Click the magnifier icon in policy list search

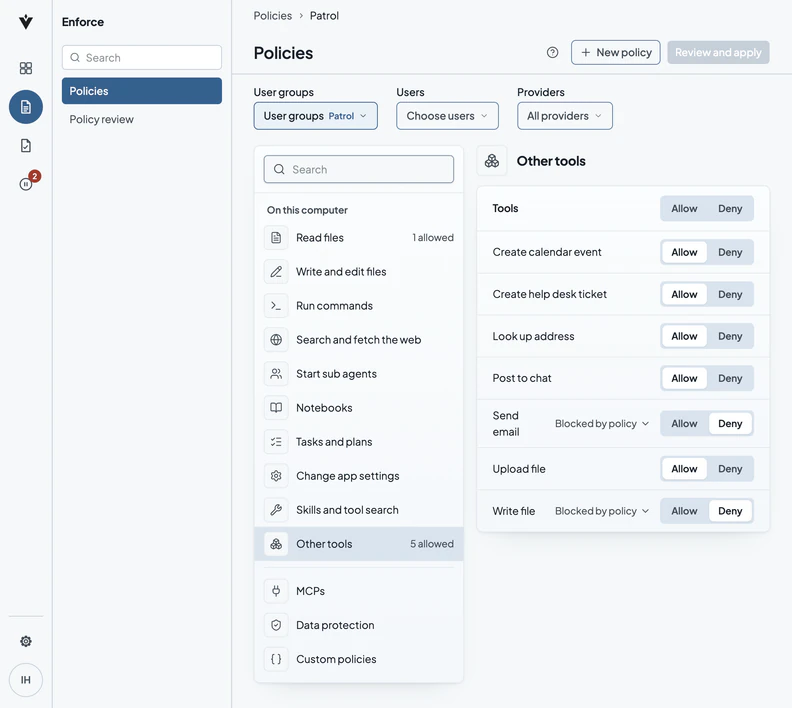click(279, 169)
